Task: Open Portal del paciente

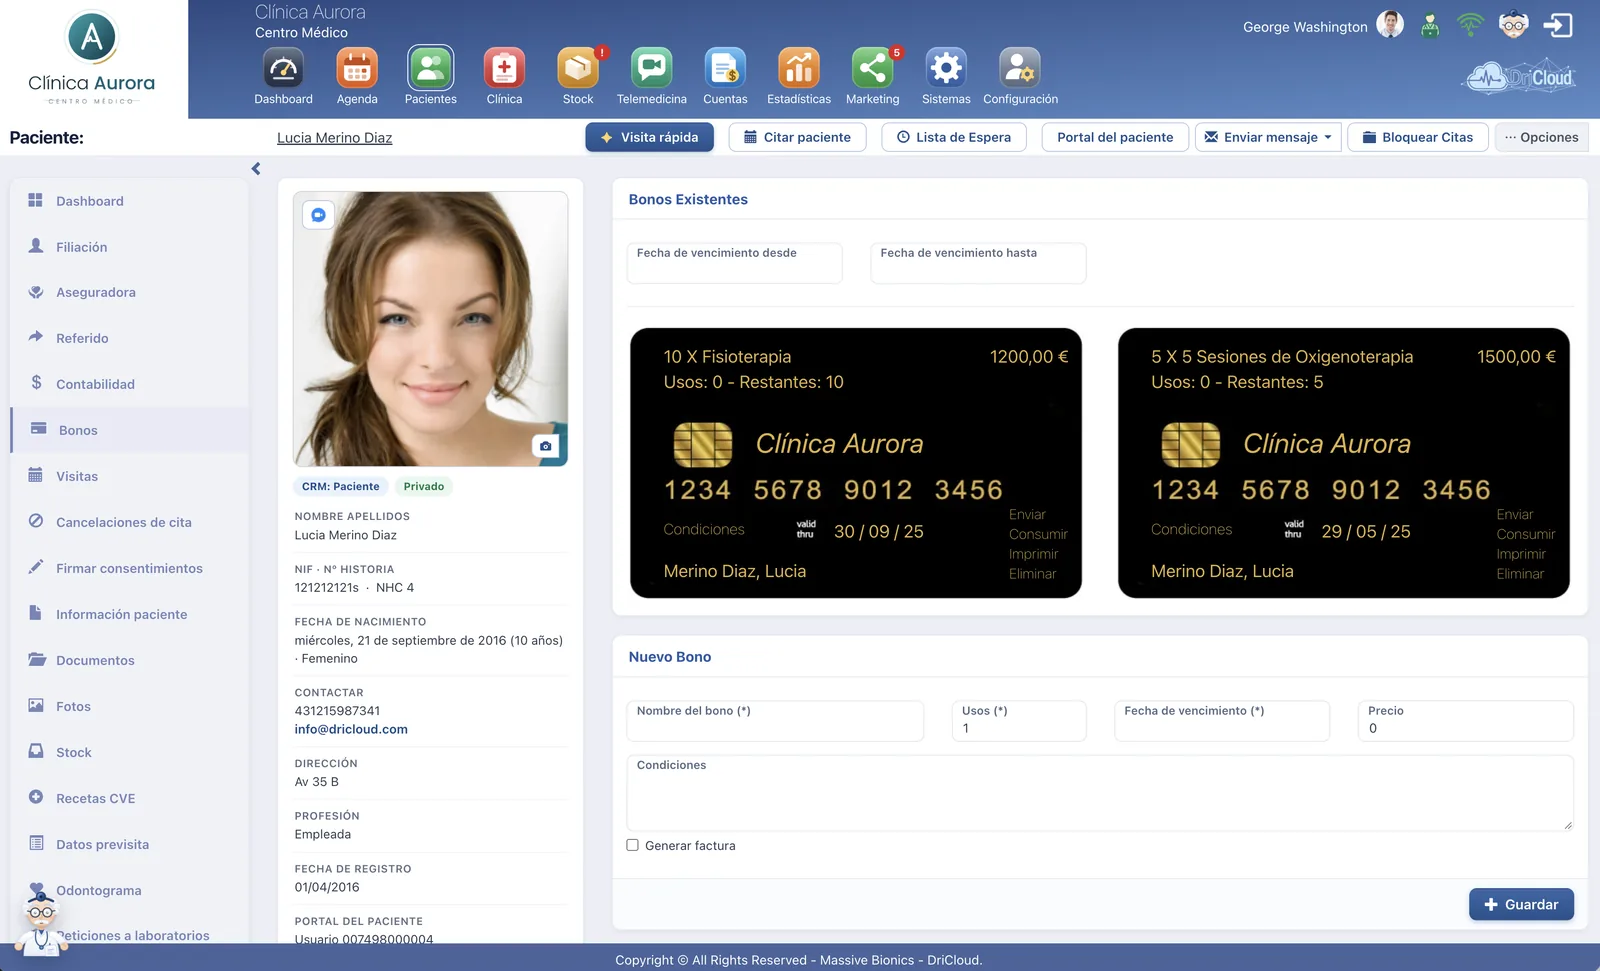Action: click(x=1115, y=137)
